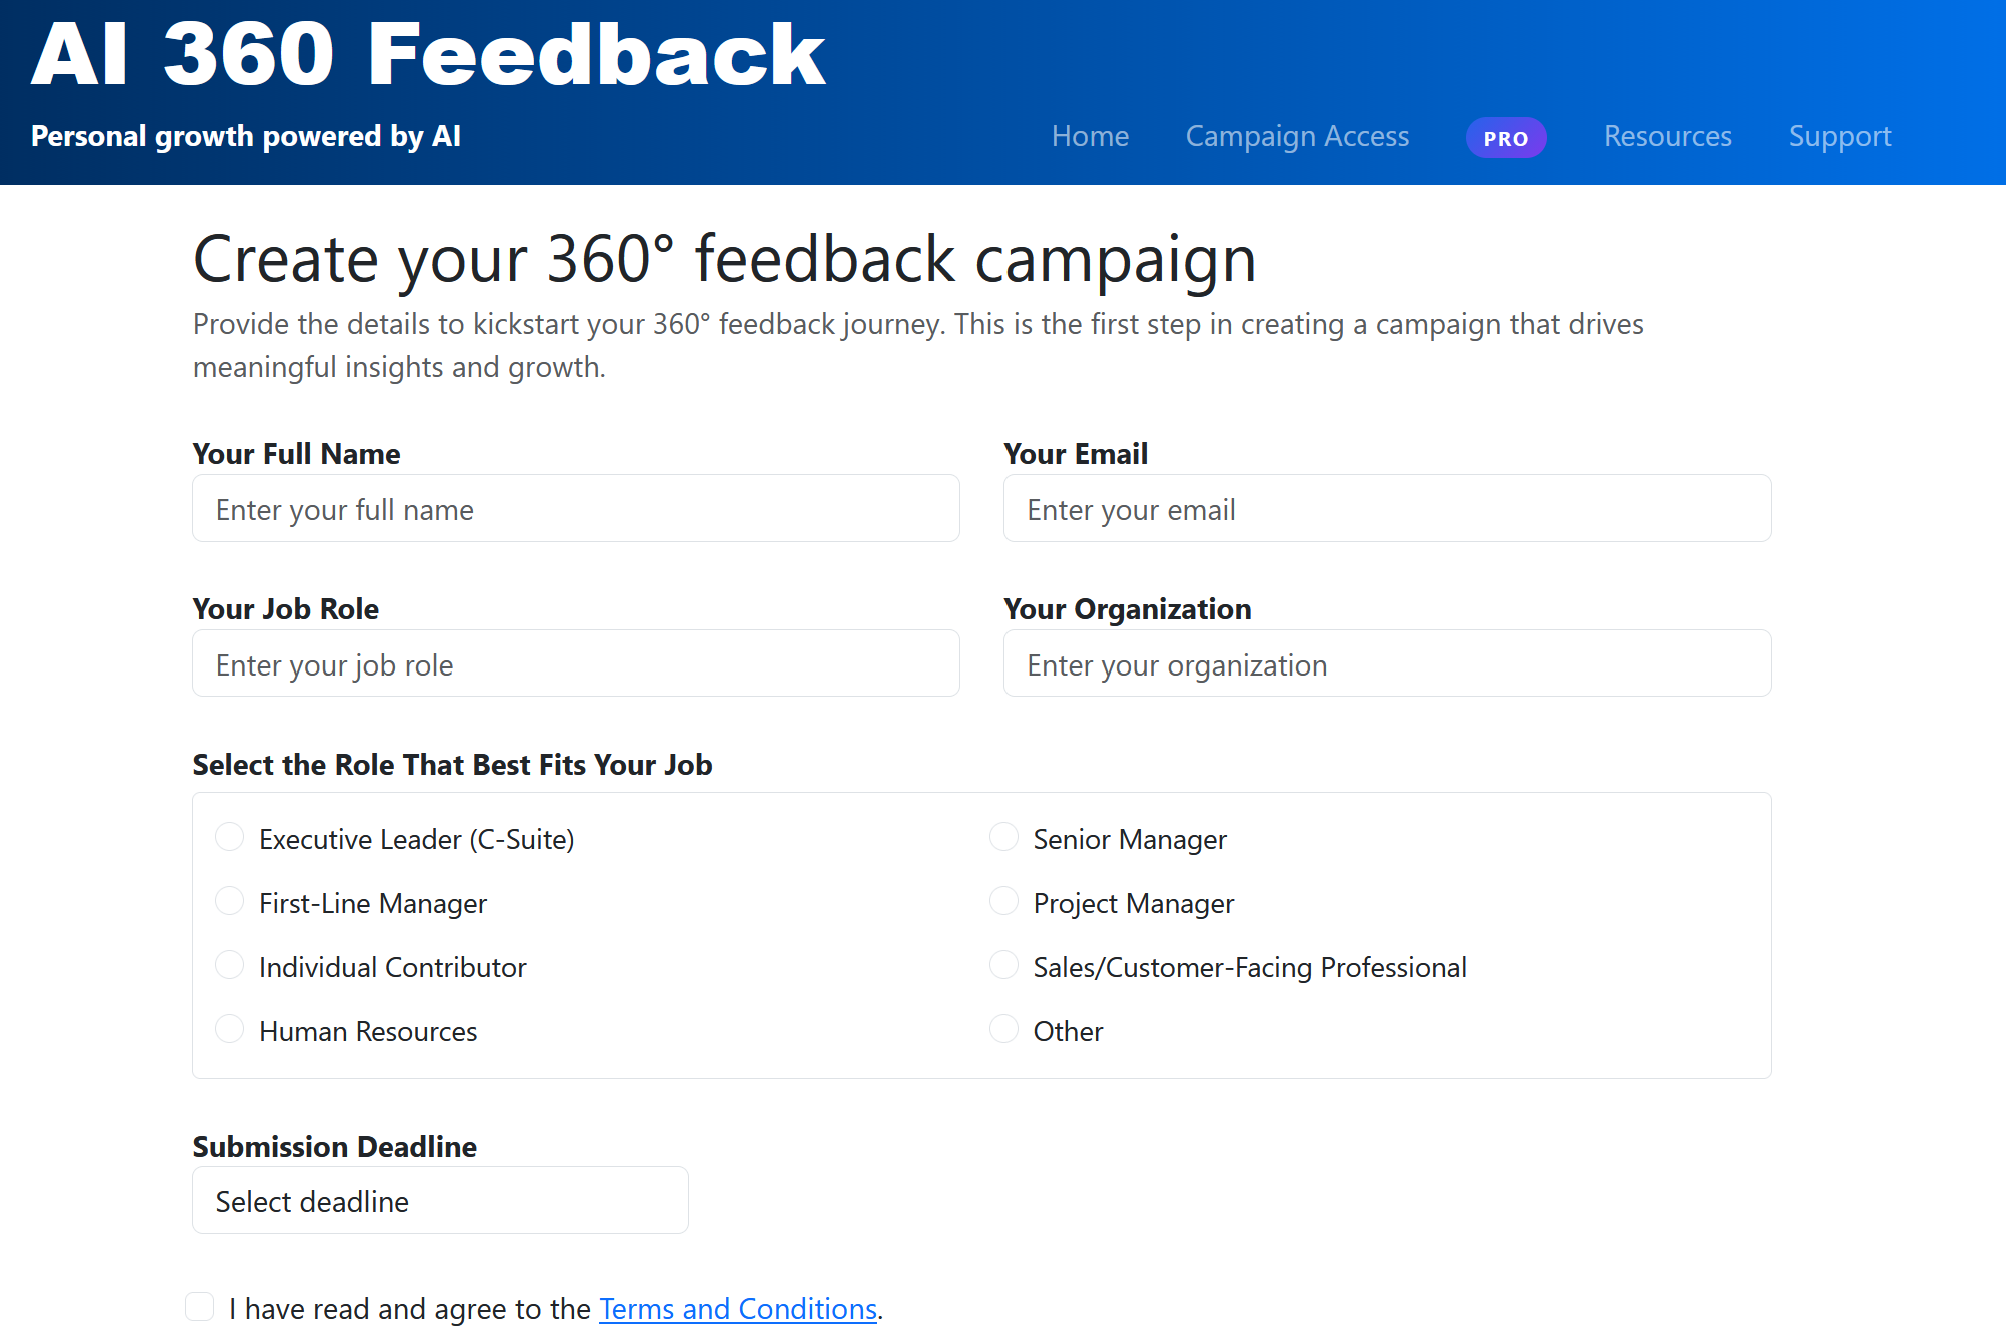Open the Terms and Conditions link
Image resolution: width=2006 pixels, height=1338 pixels.
737,1308
